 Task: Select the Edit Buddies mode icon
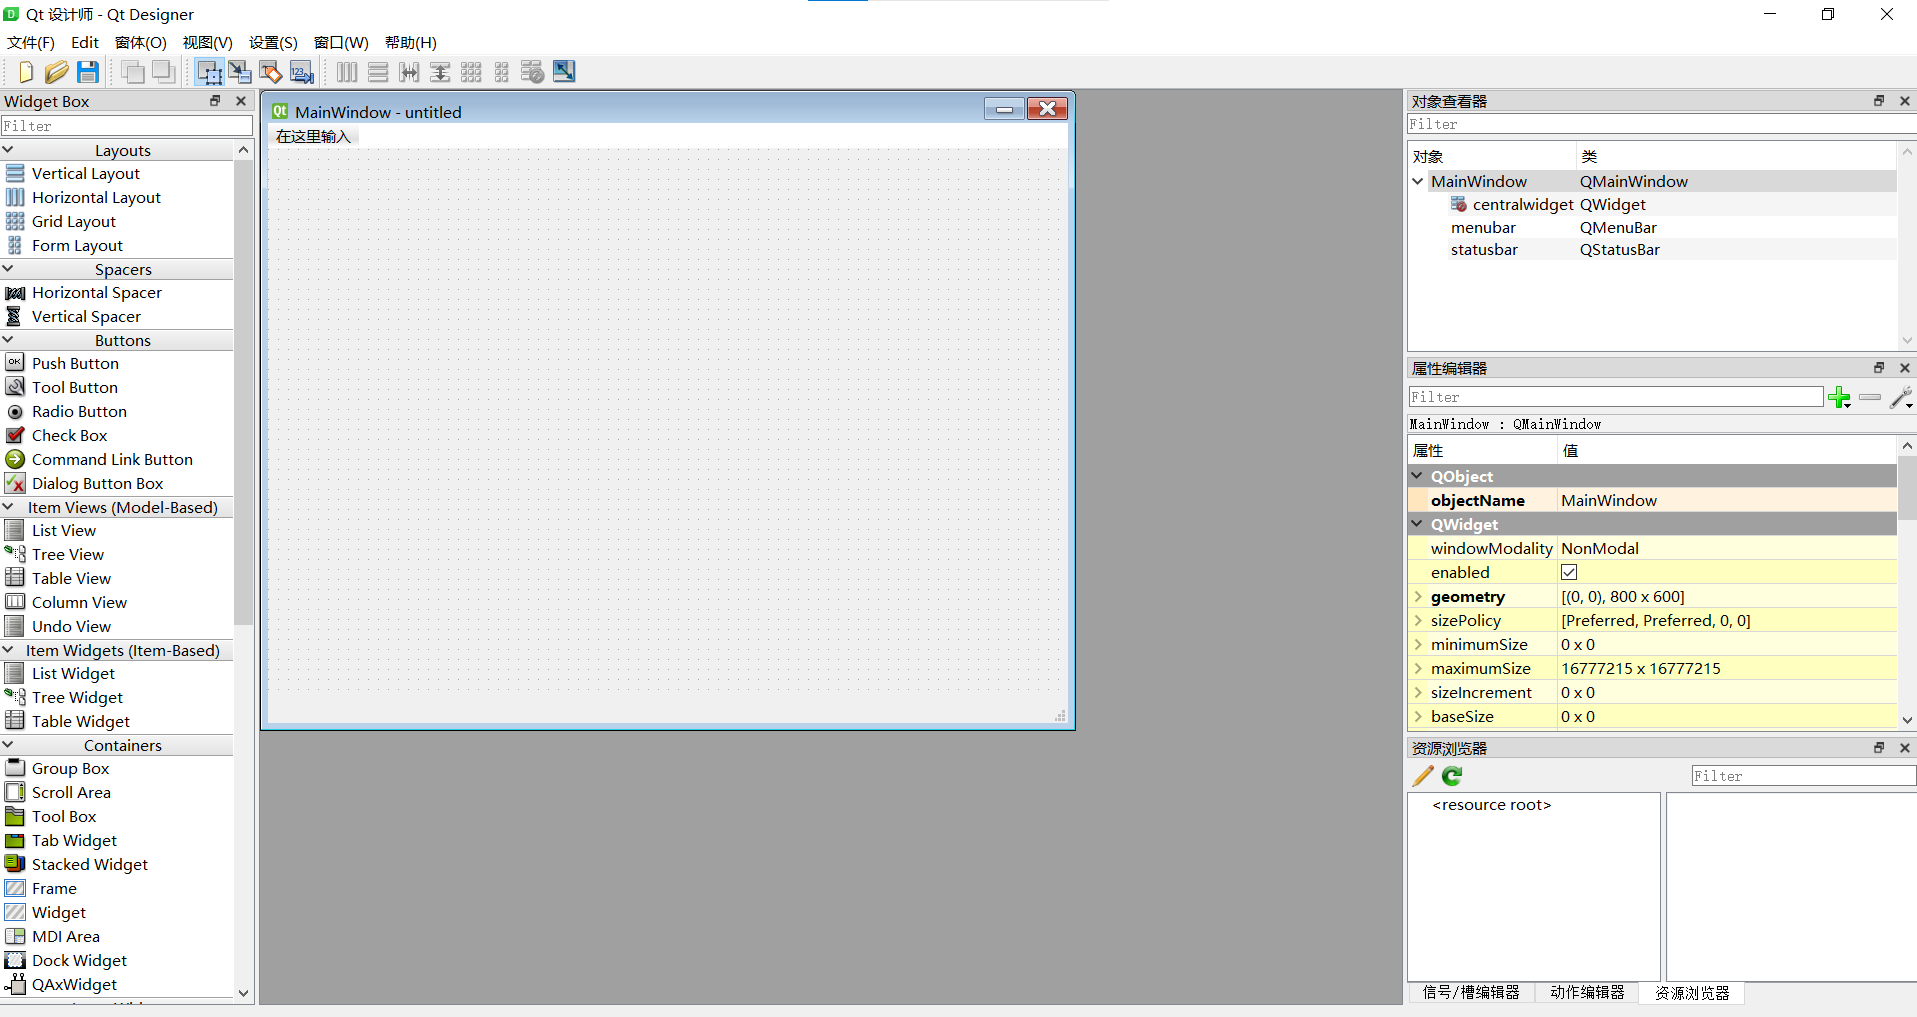coord(270,71)
